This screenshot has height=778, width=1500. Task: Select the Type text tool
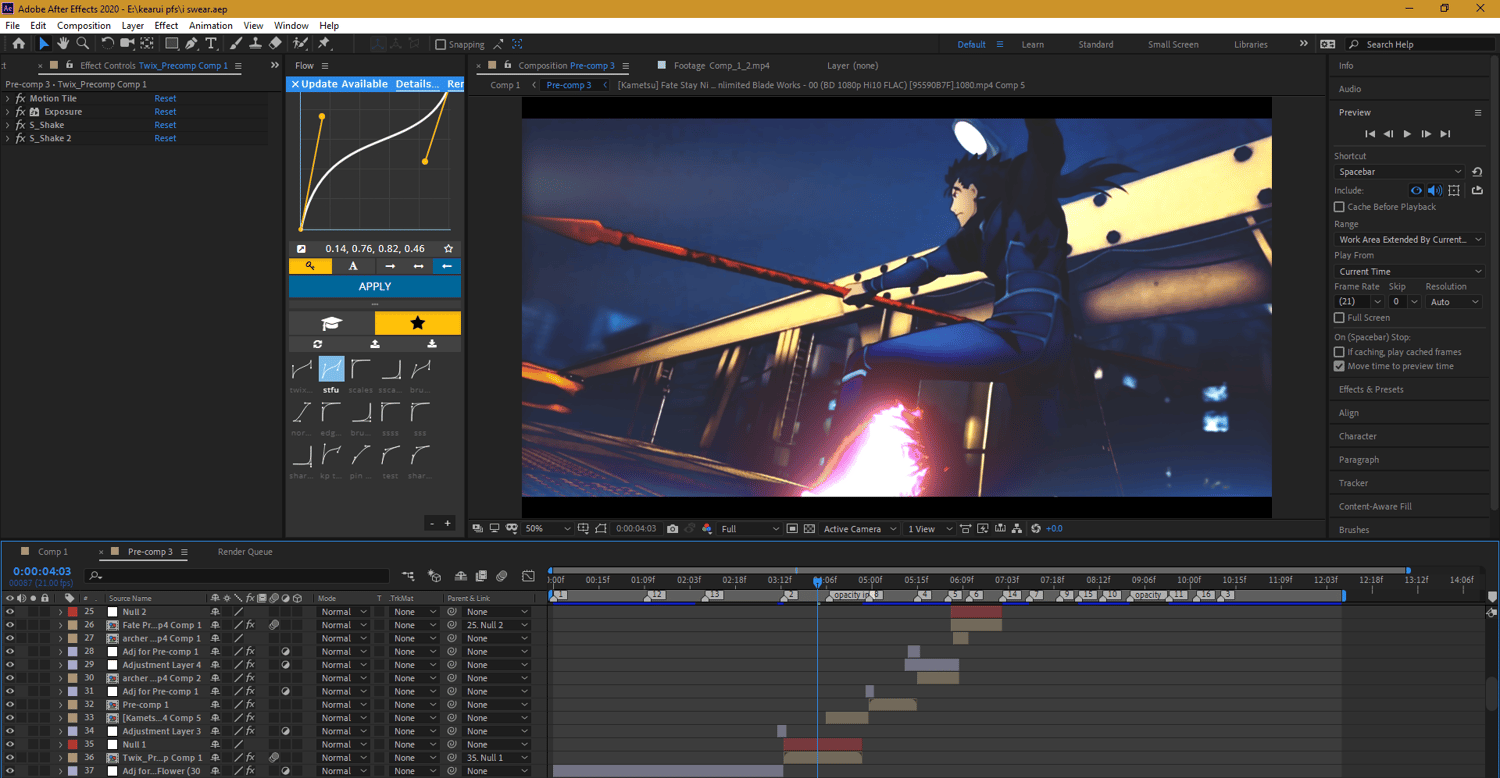pos(211,44)
